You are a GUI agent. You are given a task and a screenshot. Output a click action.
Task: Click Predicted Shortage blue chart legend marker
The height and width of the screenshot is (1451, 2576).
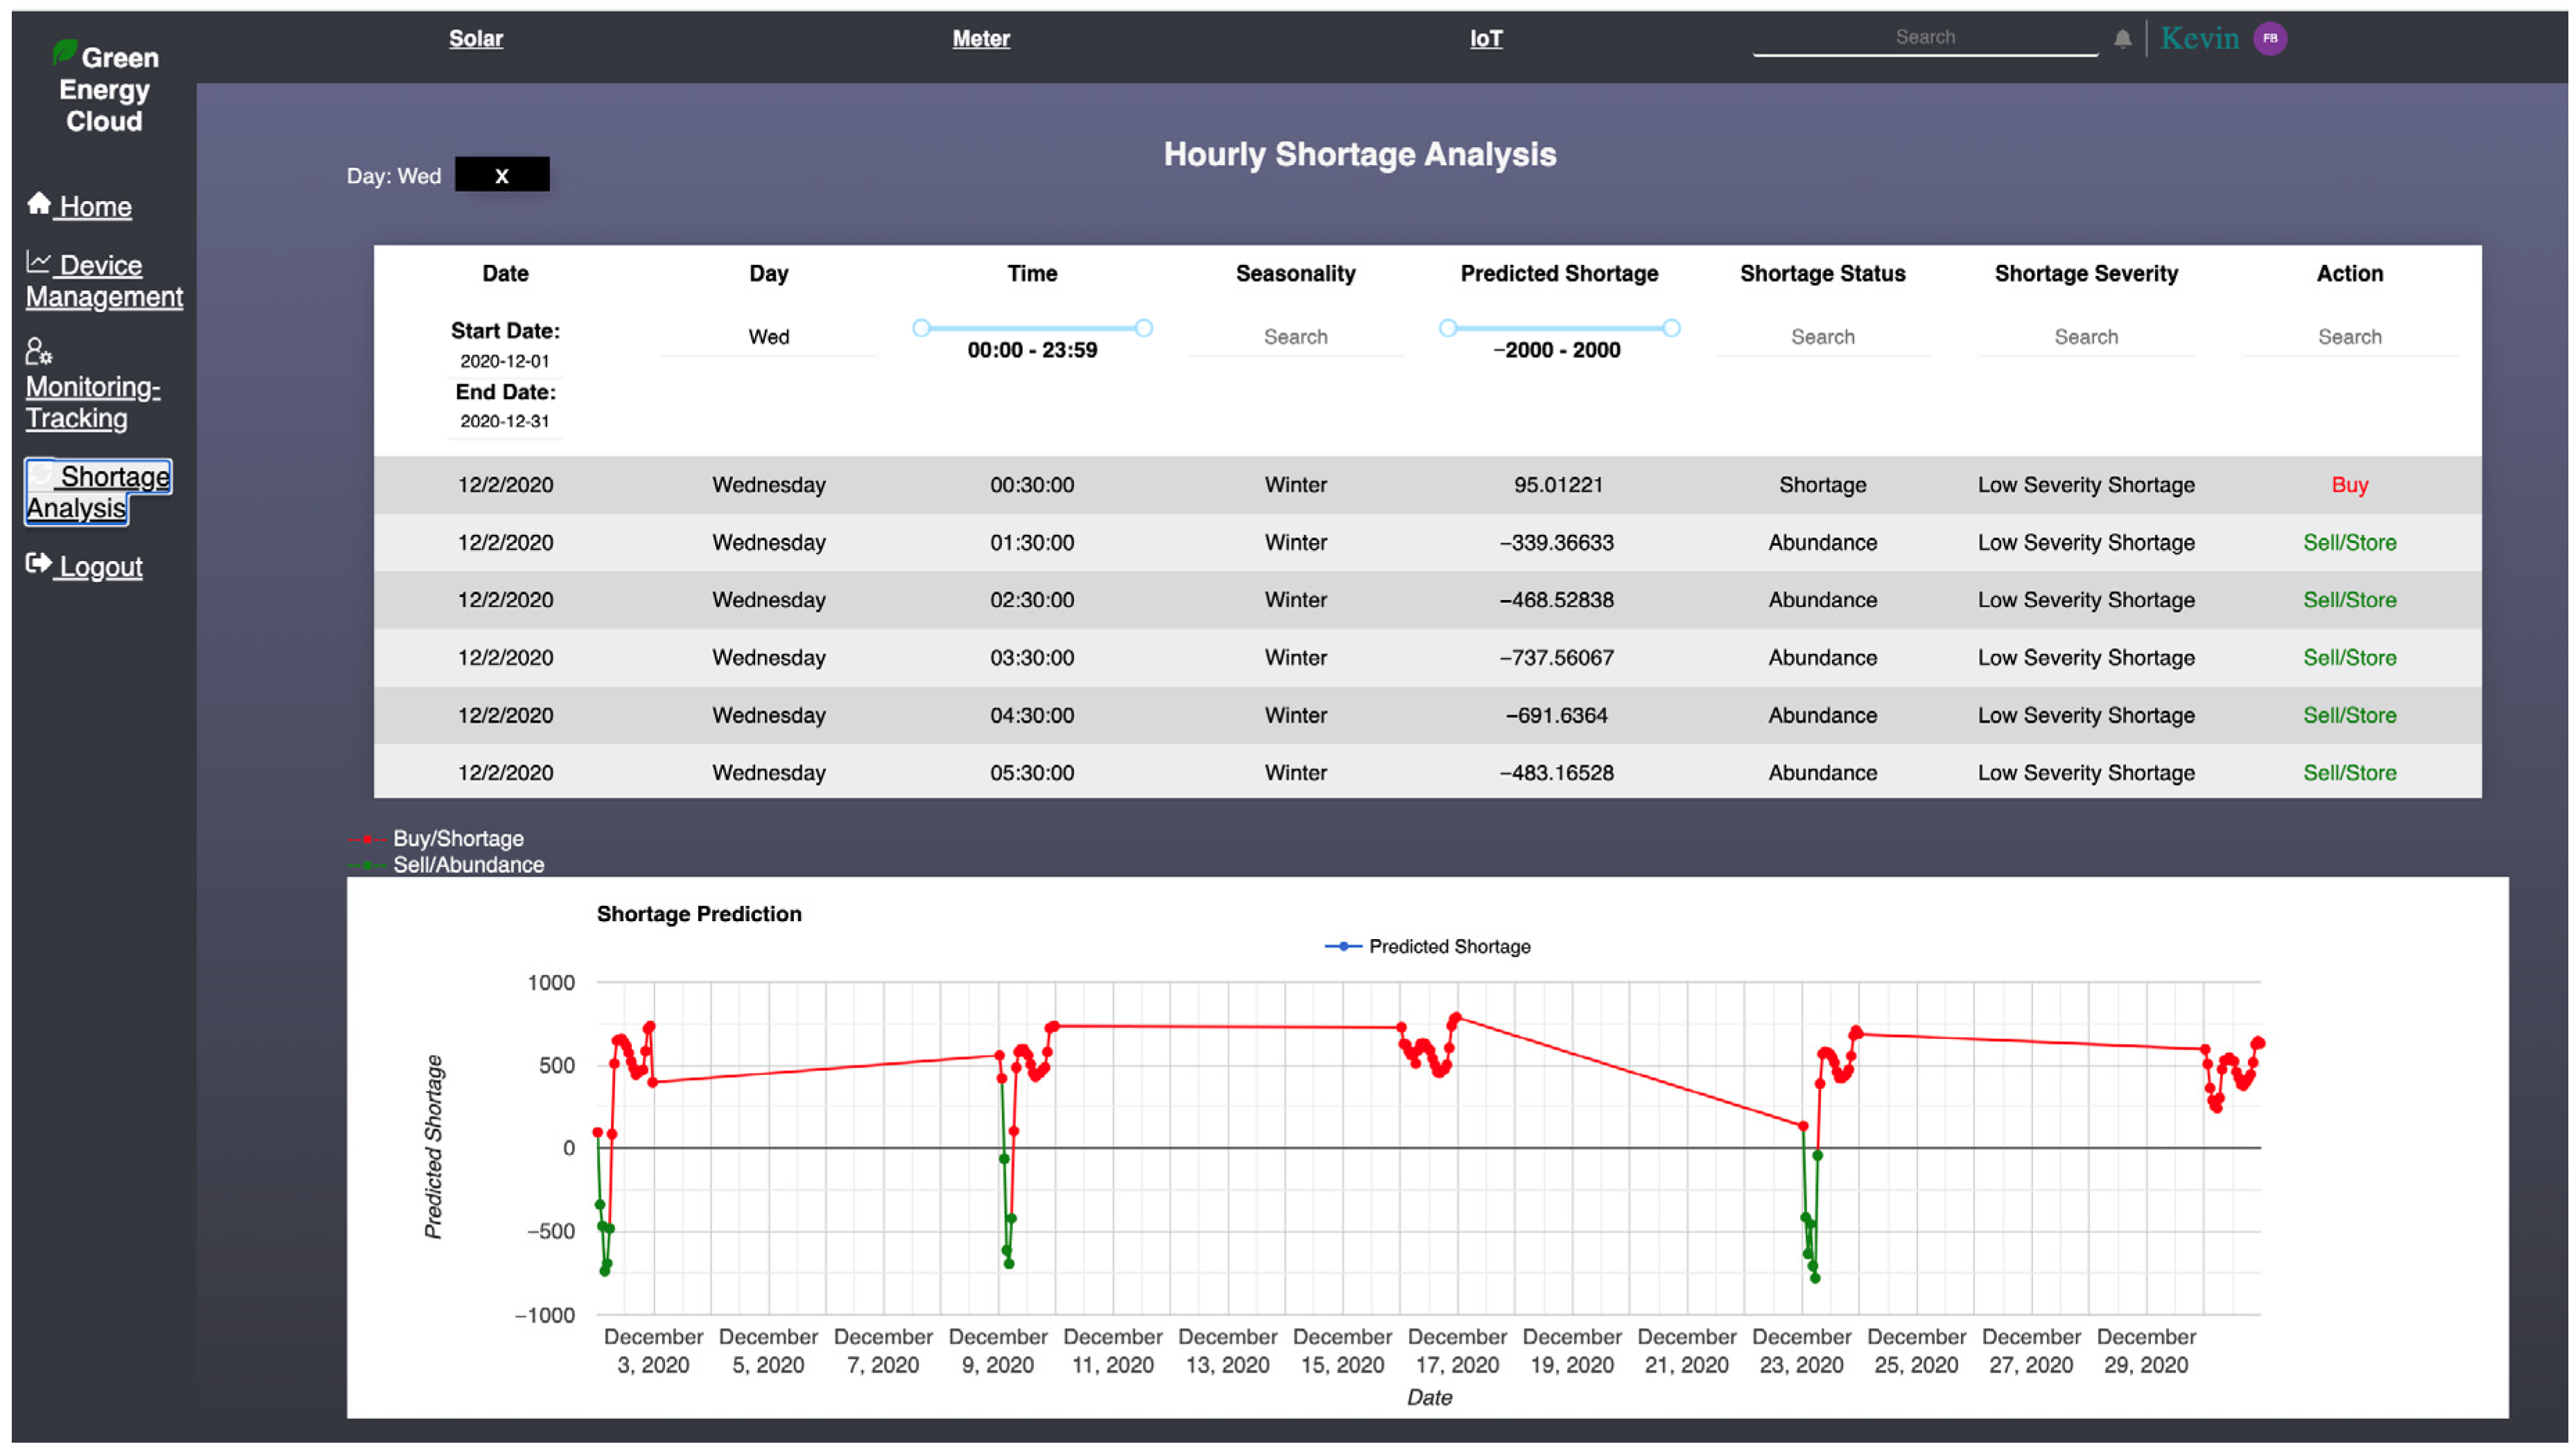[x=1343, y=946]
